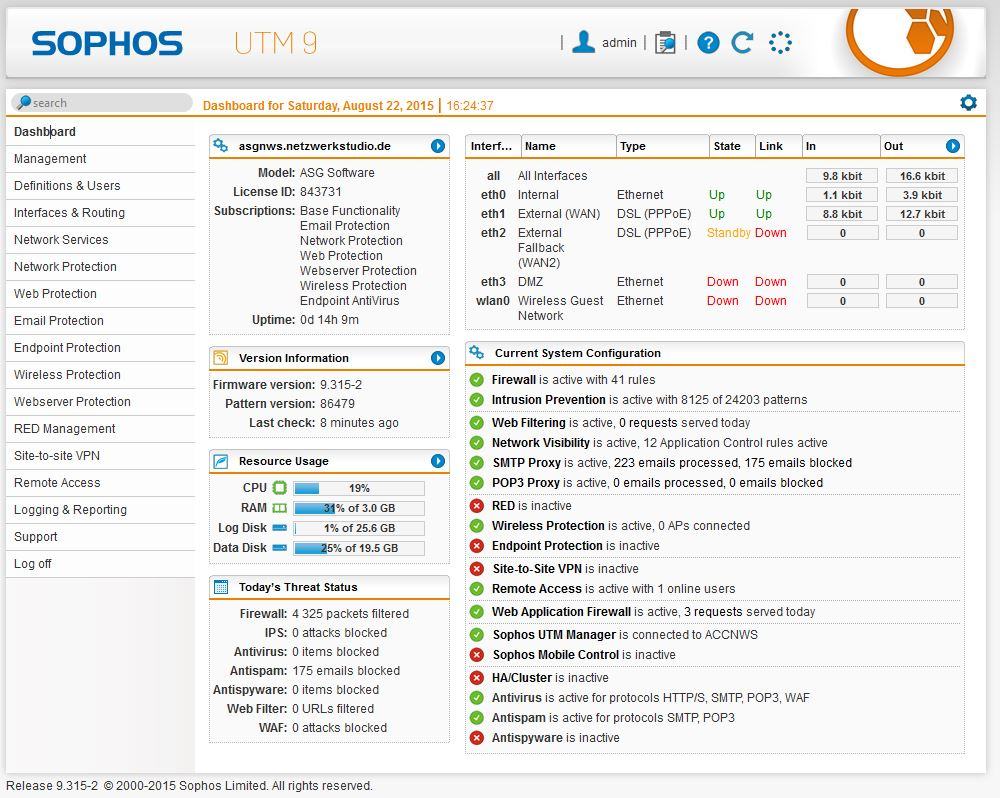Viewport: 1000px width, 798px height.
Task: Click the Today's Threat Status calendar icon
Action: (221, 587)
